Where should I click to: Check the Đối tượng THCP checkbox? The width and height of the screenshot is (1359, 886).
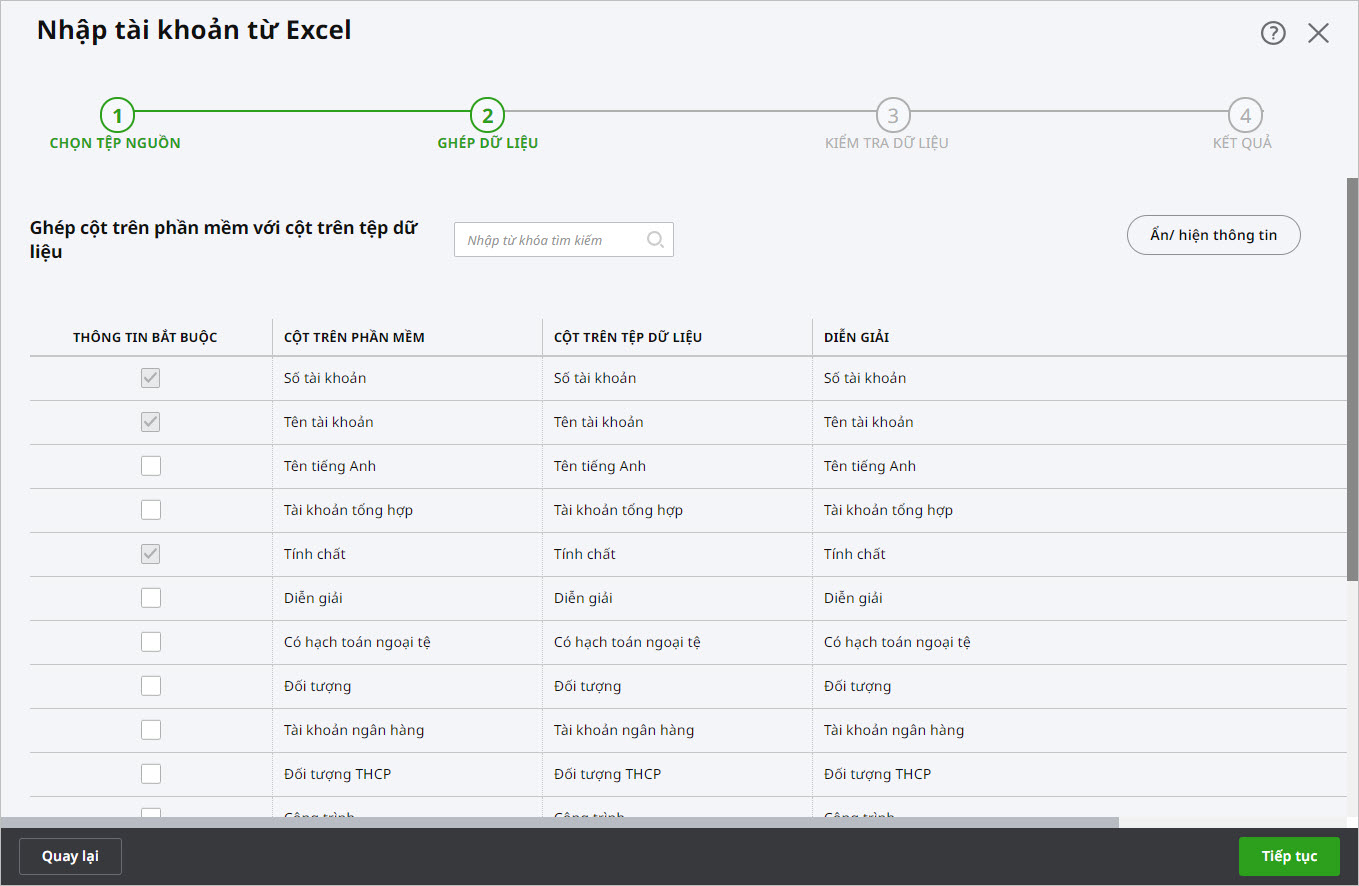click(151, 774)
